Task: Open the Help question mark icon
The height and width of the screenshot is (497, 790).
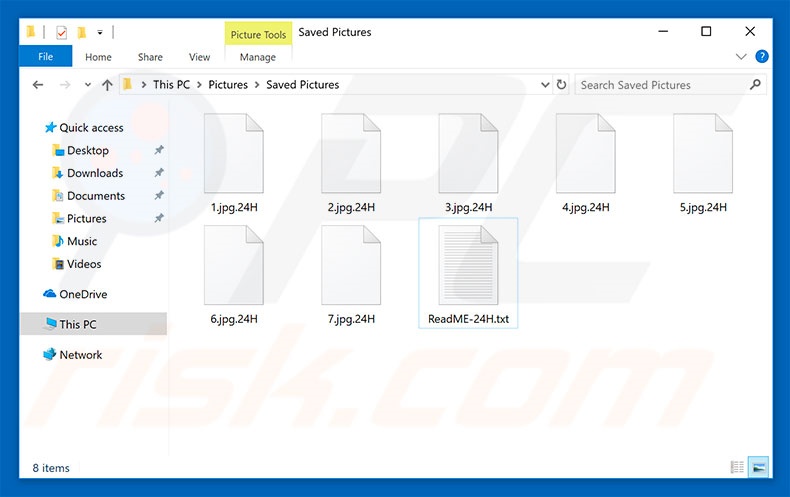Action: (x=762, y=56)
